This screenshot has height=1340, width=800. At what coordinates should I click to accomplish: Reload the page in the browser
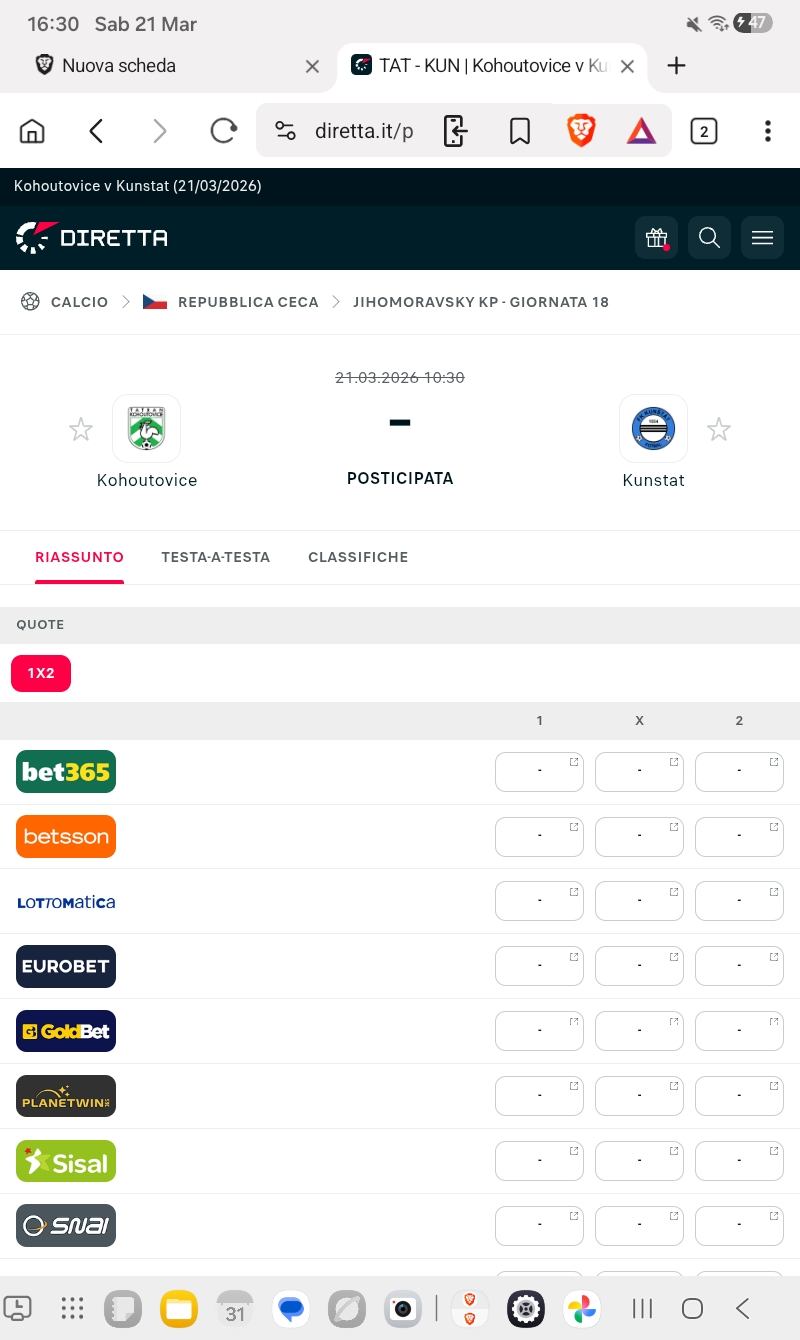pos(223,131)
